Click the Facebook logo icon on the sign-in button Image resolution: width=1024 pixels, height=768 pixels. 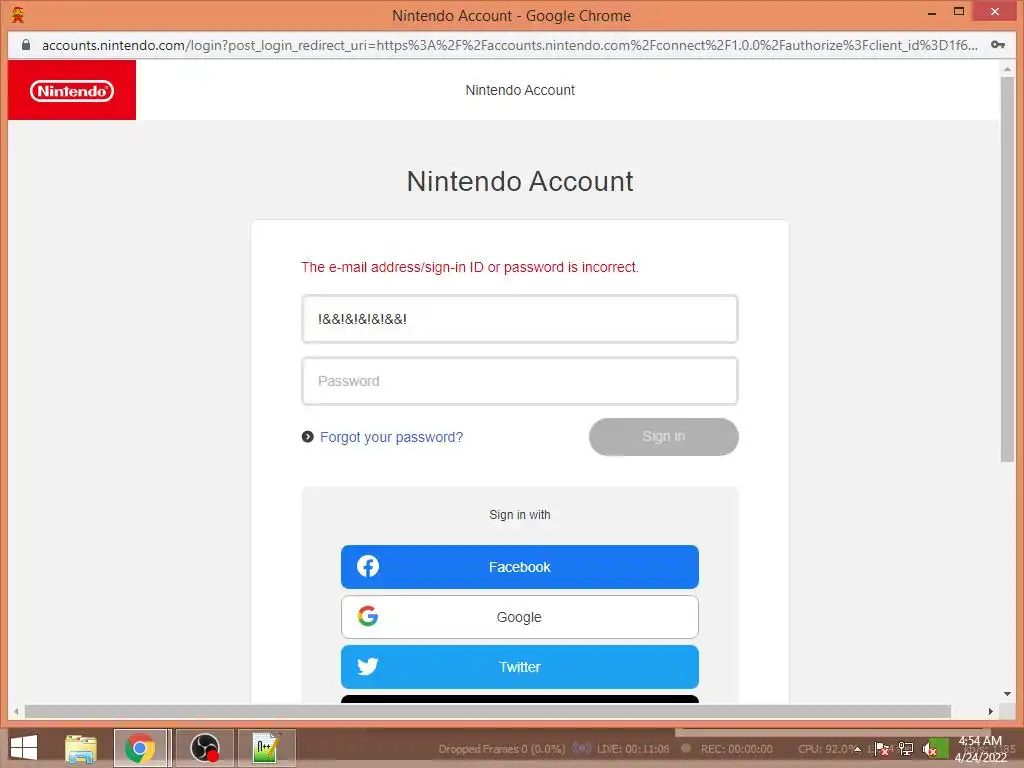[x=368, y=566]
